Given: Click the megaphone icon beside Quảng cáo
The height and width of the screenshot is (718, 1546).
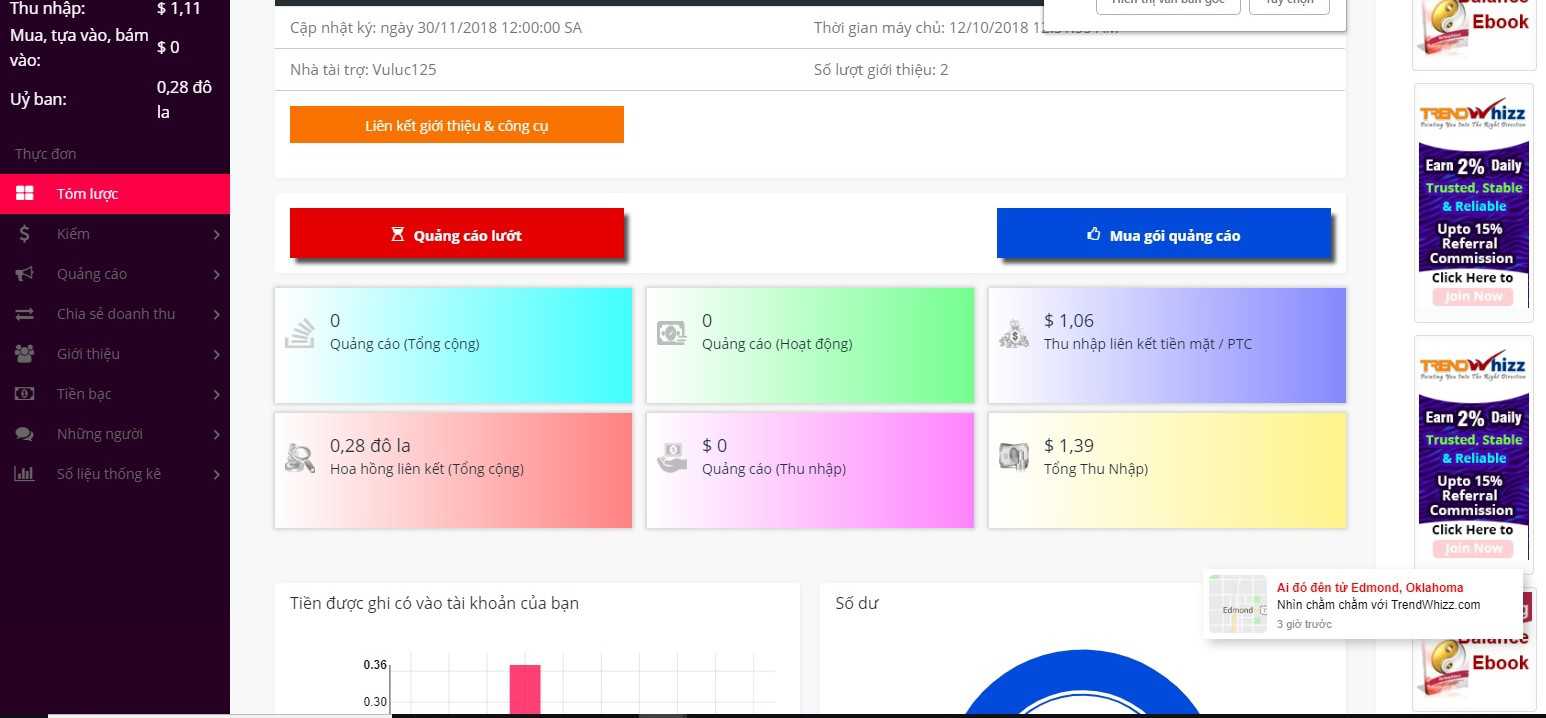Looking at the screenshot, I should click(x=24, y=274).
